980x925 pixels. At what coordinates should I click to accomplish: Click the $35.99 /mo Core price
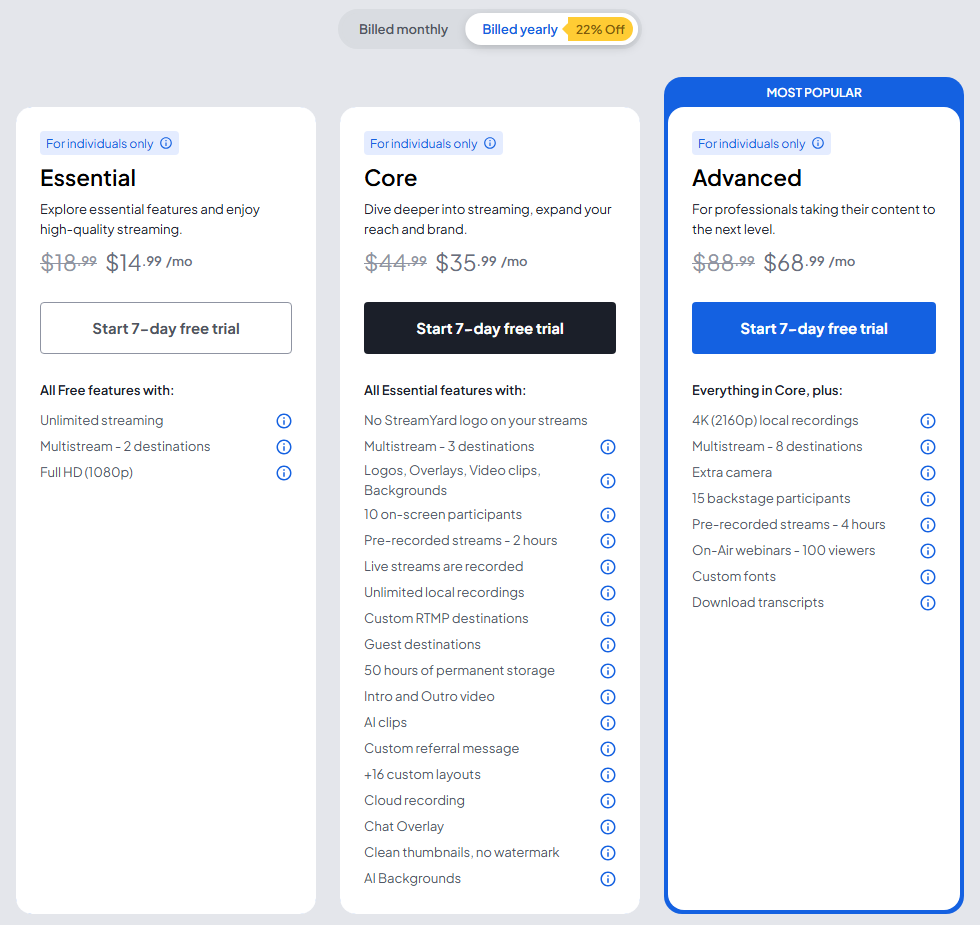click(x=481, y=262)
